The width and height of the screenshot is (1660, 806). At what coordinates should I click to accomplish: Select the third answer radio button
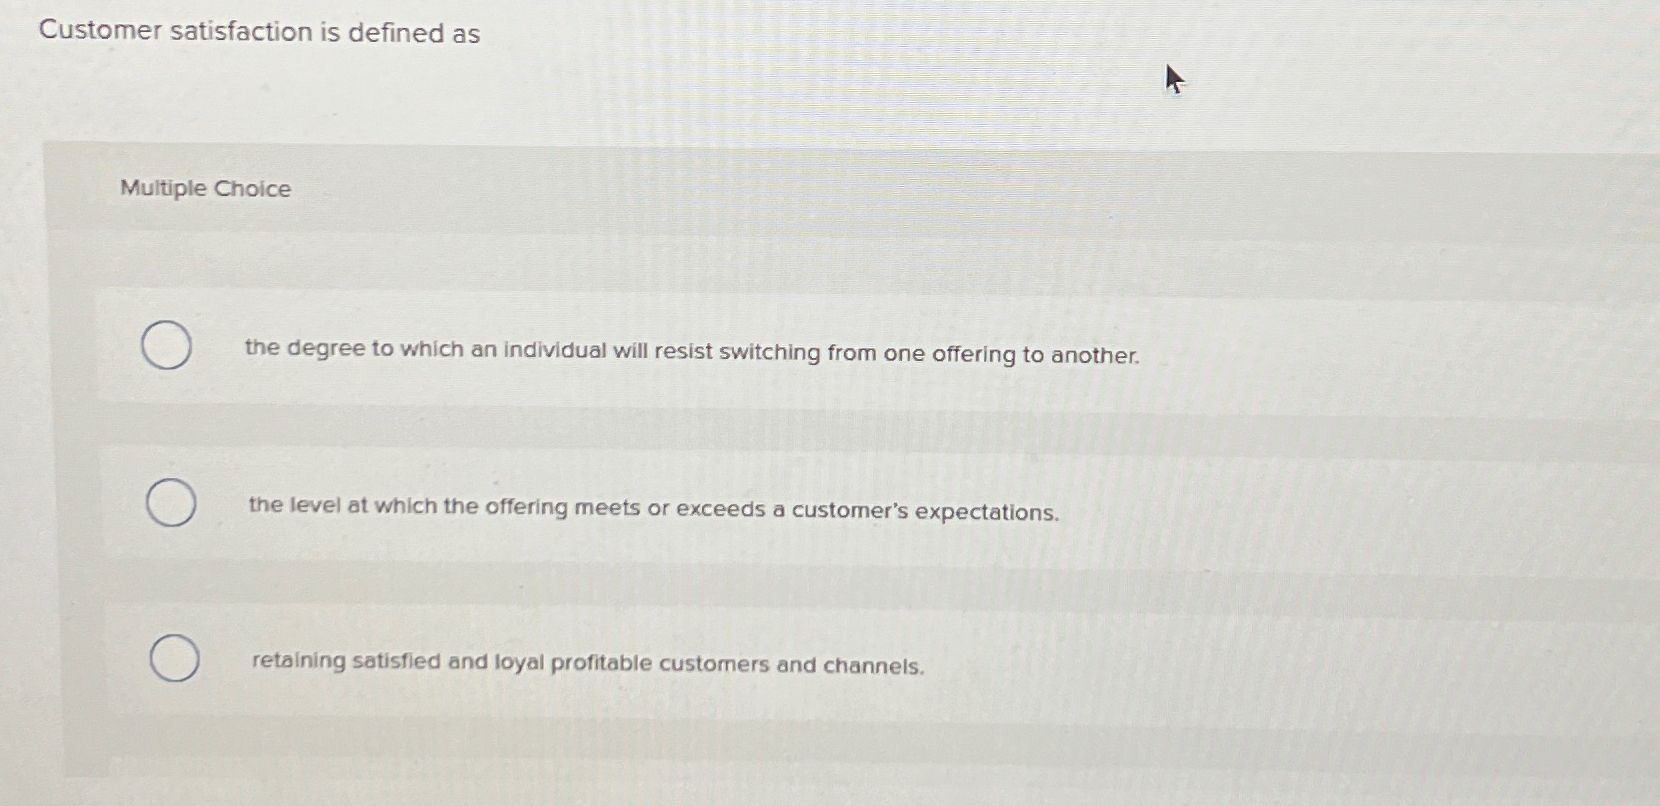(x=173, y=659)
